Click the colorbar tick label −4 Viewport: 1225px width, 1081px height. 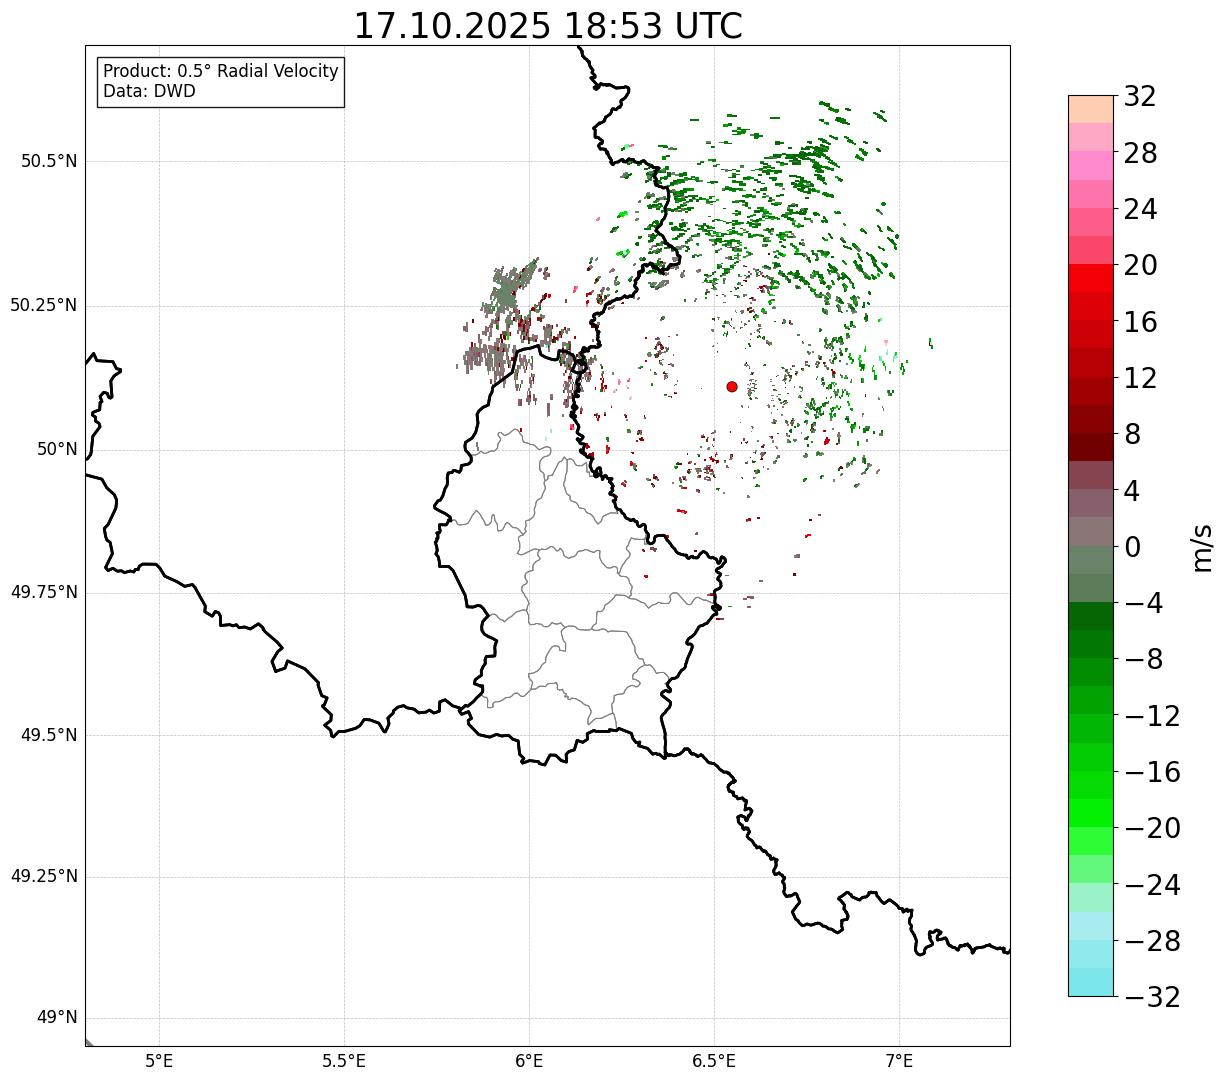1144,603
